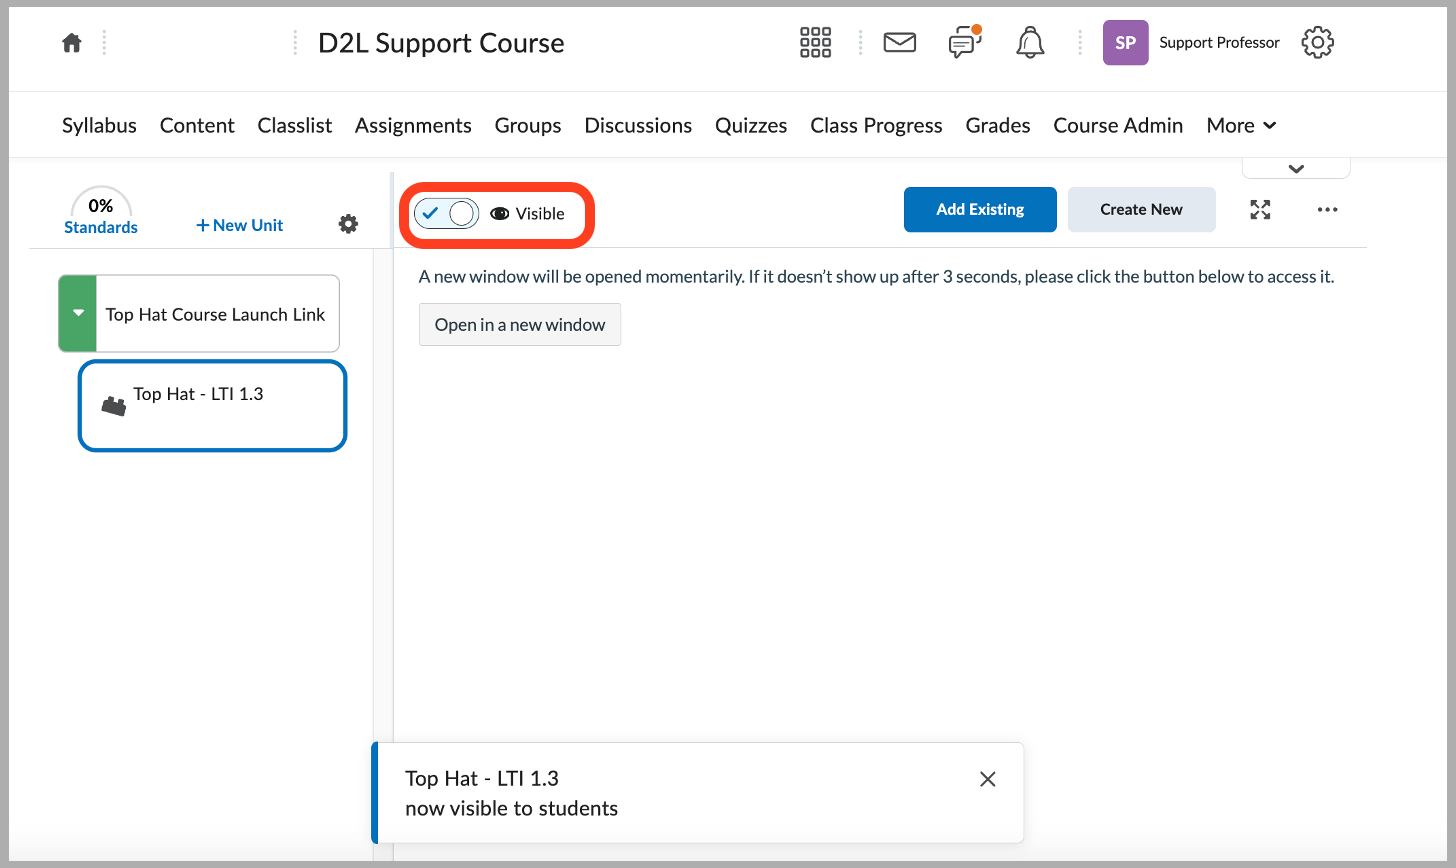1456x868 pixels.
Task: Open the course home icon
Action: 71,42
